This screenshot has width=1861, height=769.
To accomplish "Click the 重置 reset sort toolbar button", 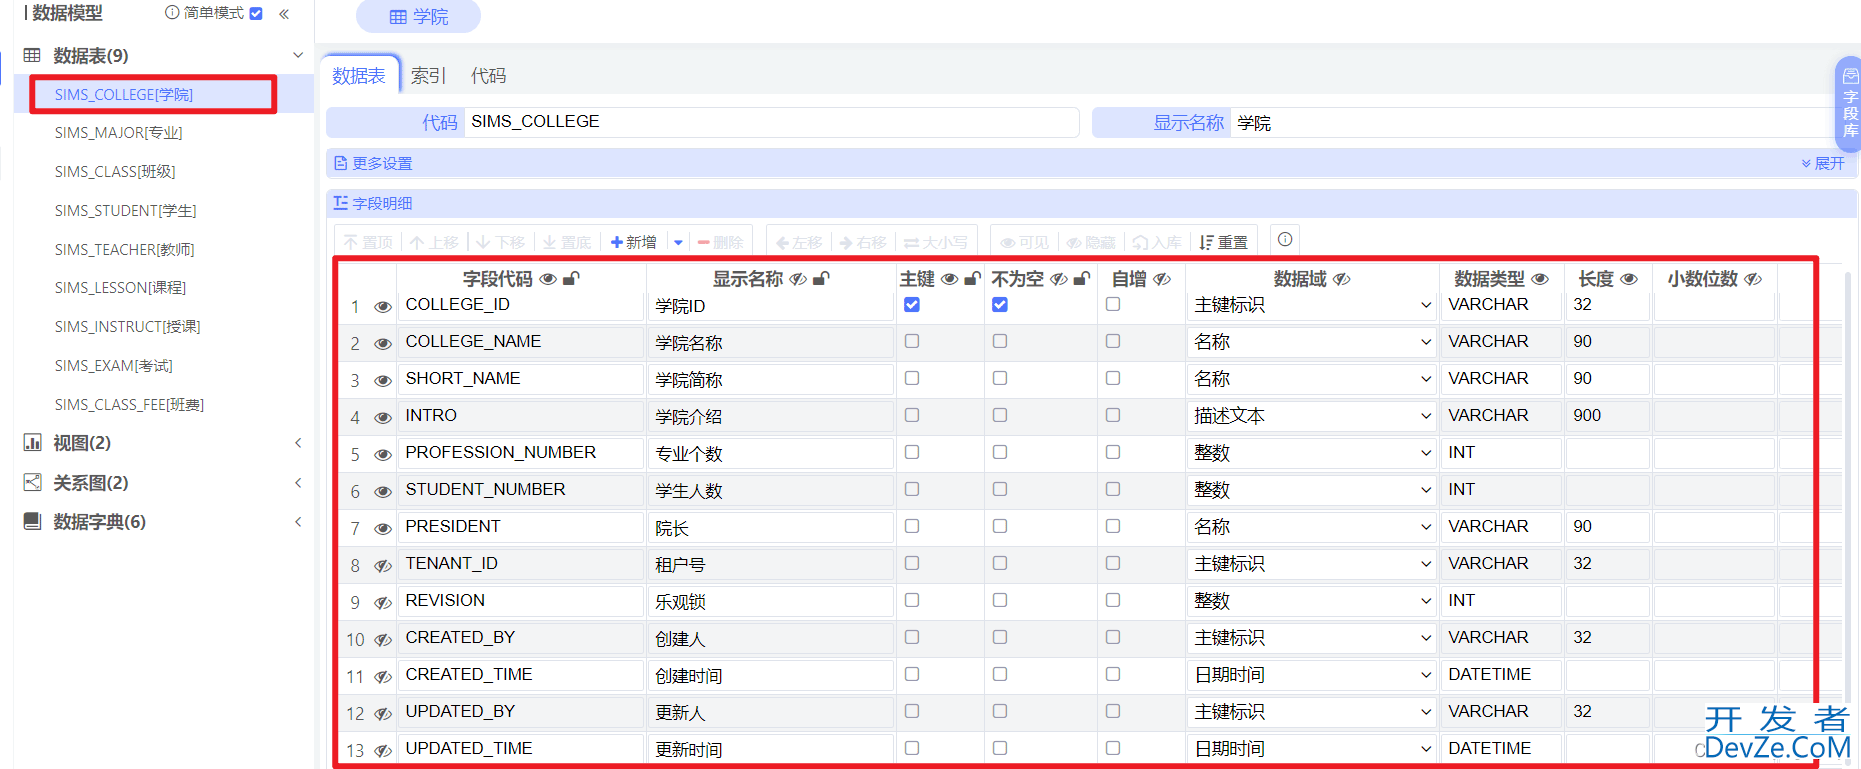I will click(x=1223, y=242).
